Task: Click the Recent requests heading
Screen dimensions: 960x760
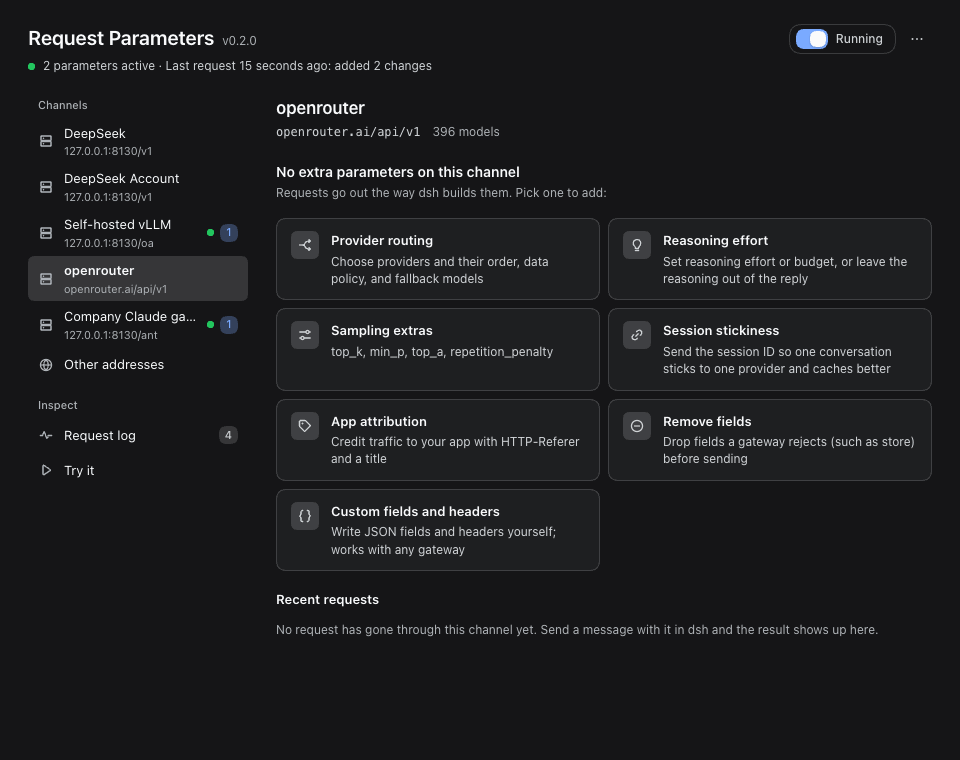Action: 328,600
